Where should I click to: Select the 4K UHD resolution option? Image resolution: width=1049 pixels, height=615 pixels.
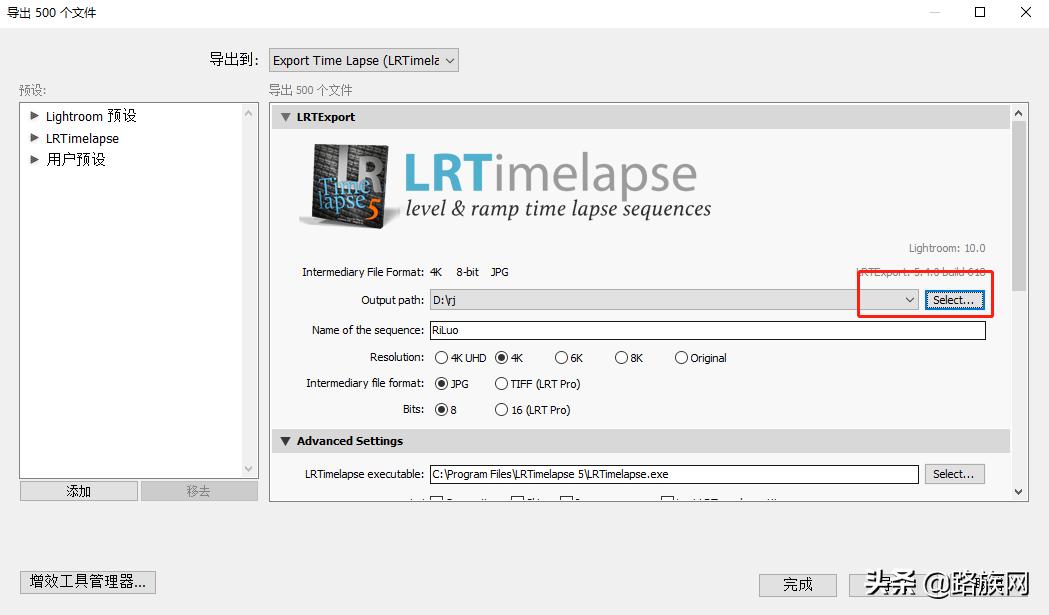(x=442, y=357)
